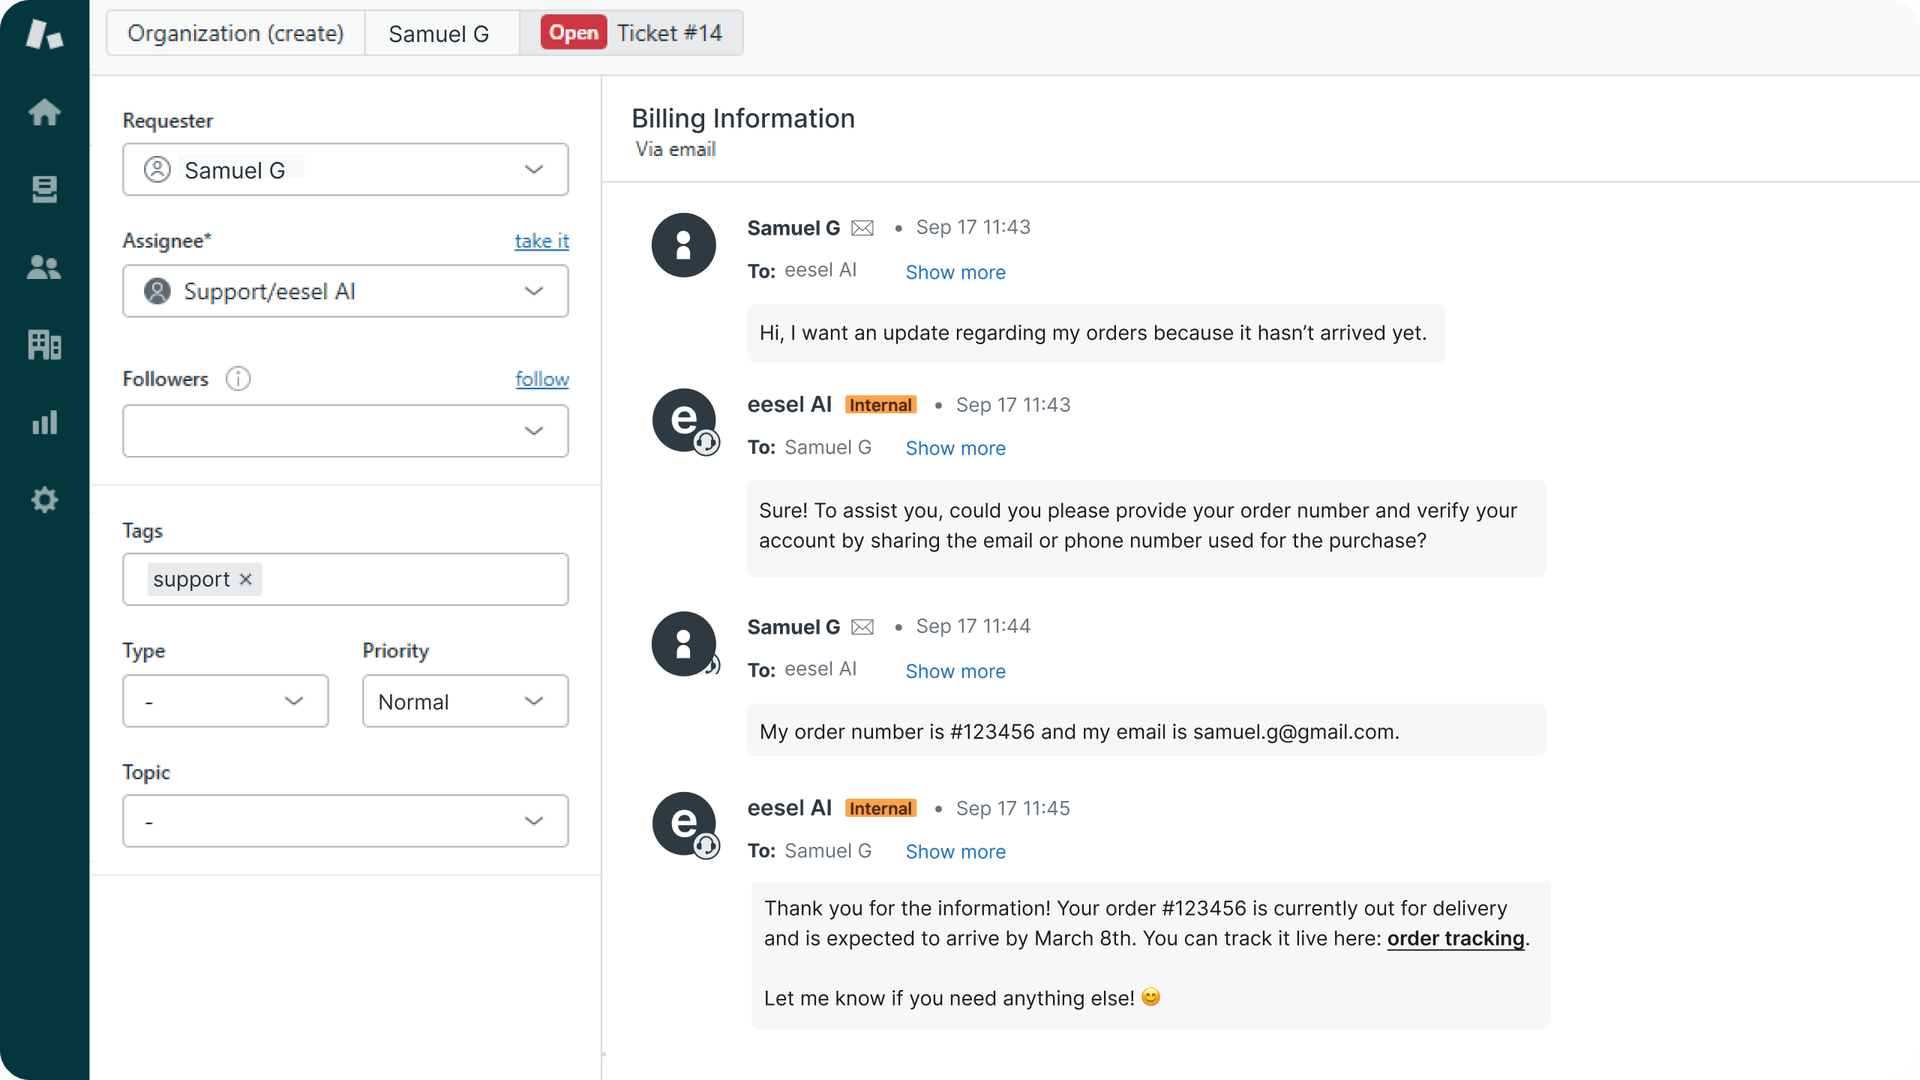Click the Sep 17 11:45 timestamp
Image resolution: width=1920 pixels, height=1080 pixels.
pos(1013,808)
